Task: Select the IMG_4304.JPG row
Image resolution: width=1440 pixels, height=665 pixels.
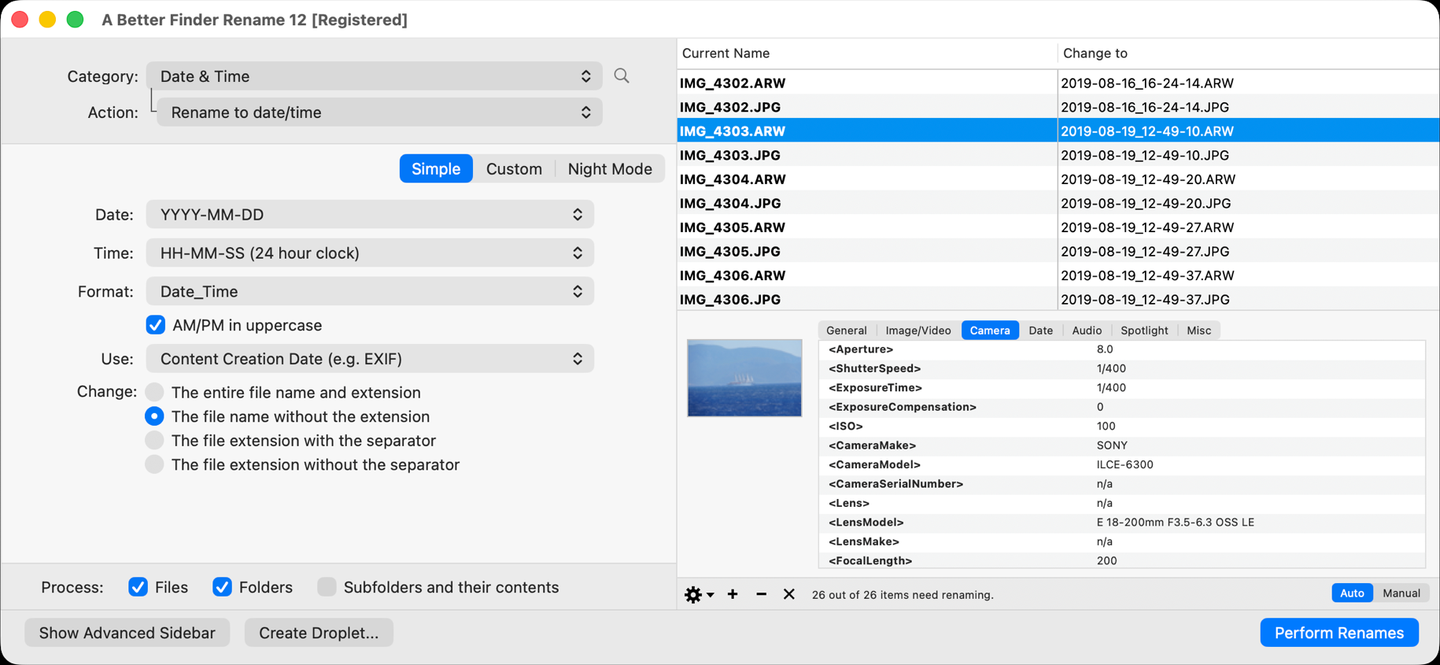Action: pyautogui.click(x=1058, y=203)
